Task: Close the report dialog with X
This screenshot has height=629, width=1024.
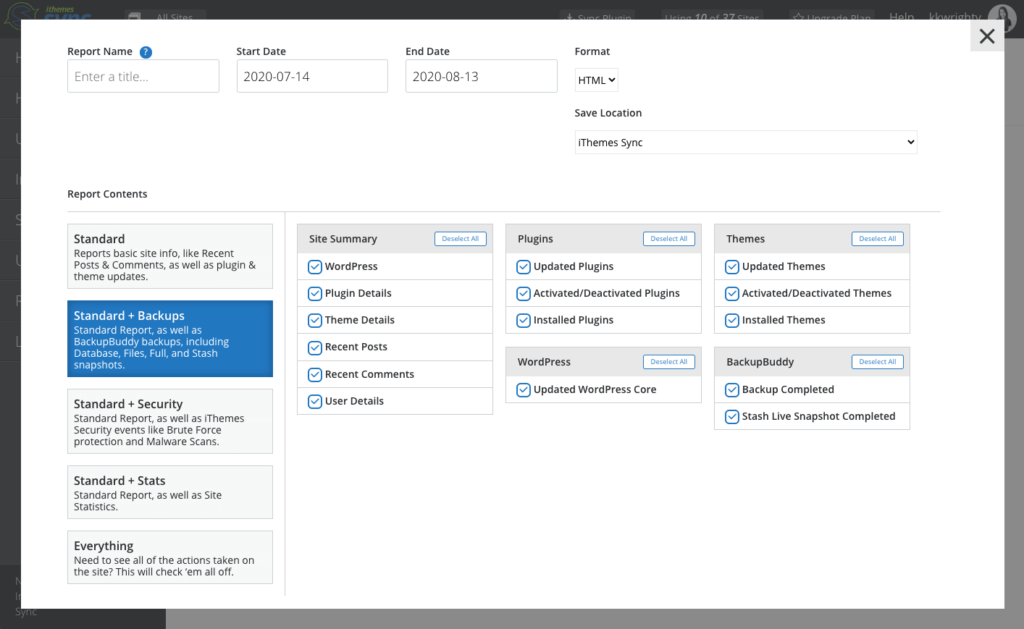Action: [987, 36]
